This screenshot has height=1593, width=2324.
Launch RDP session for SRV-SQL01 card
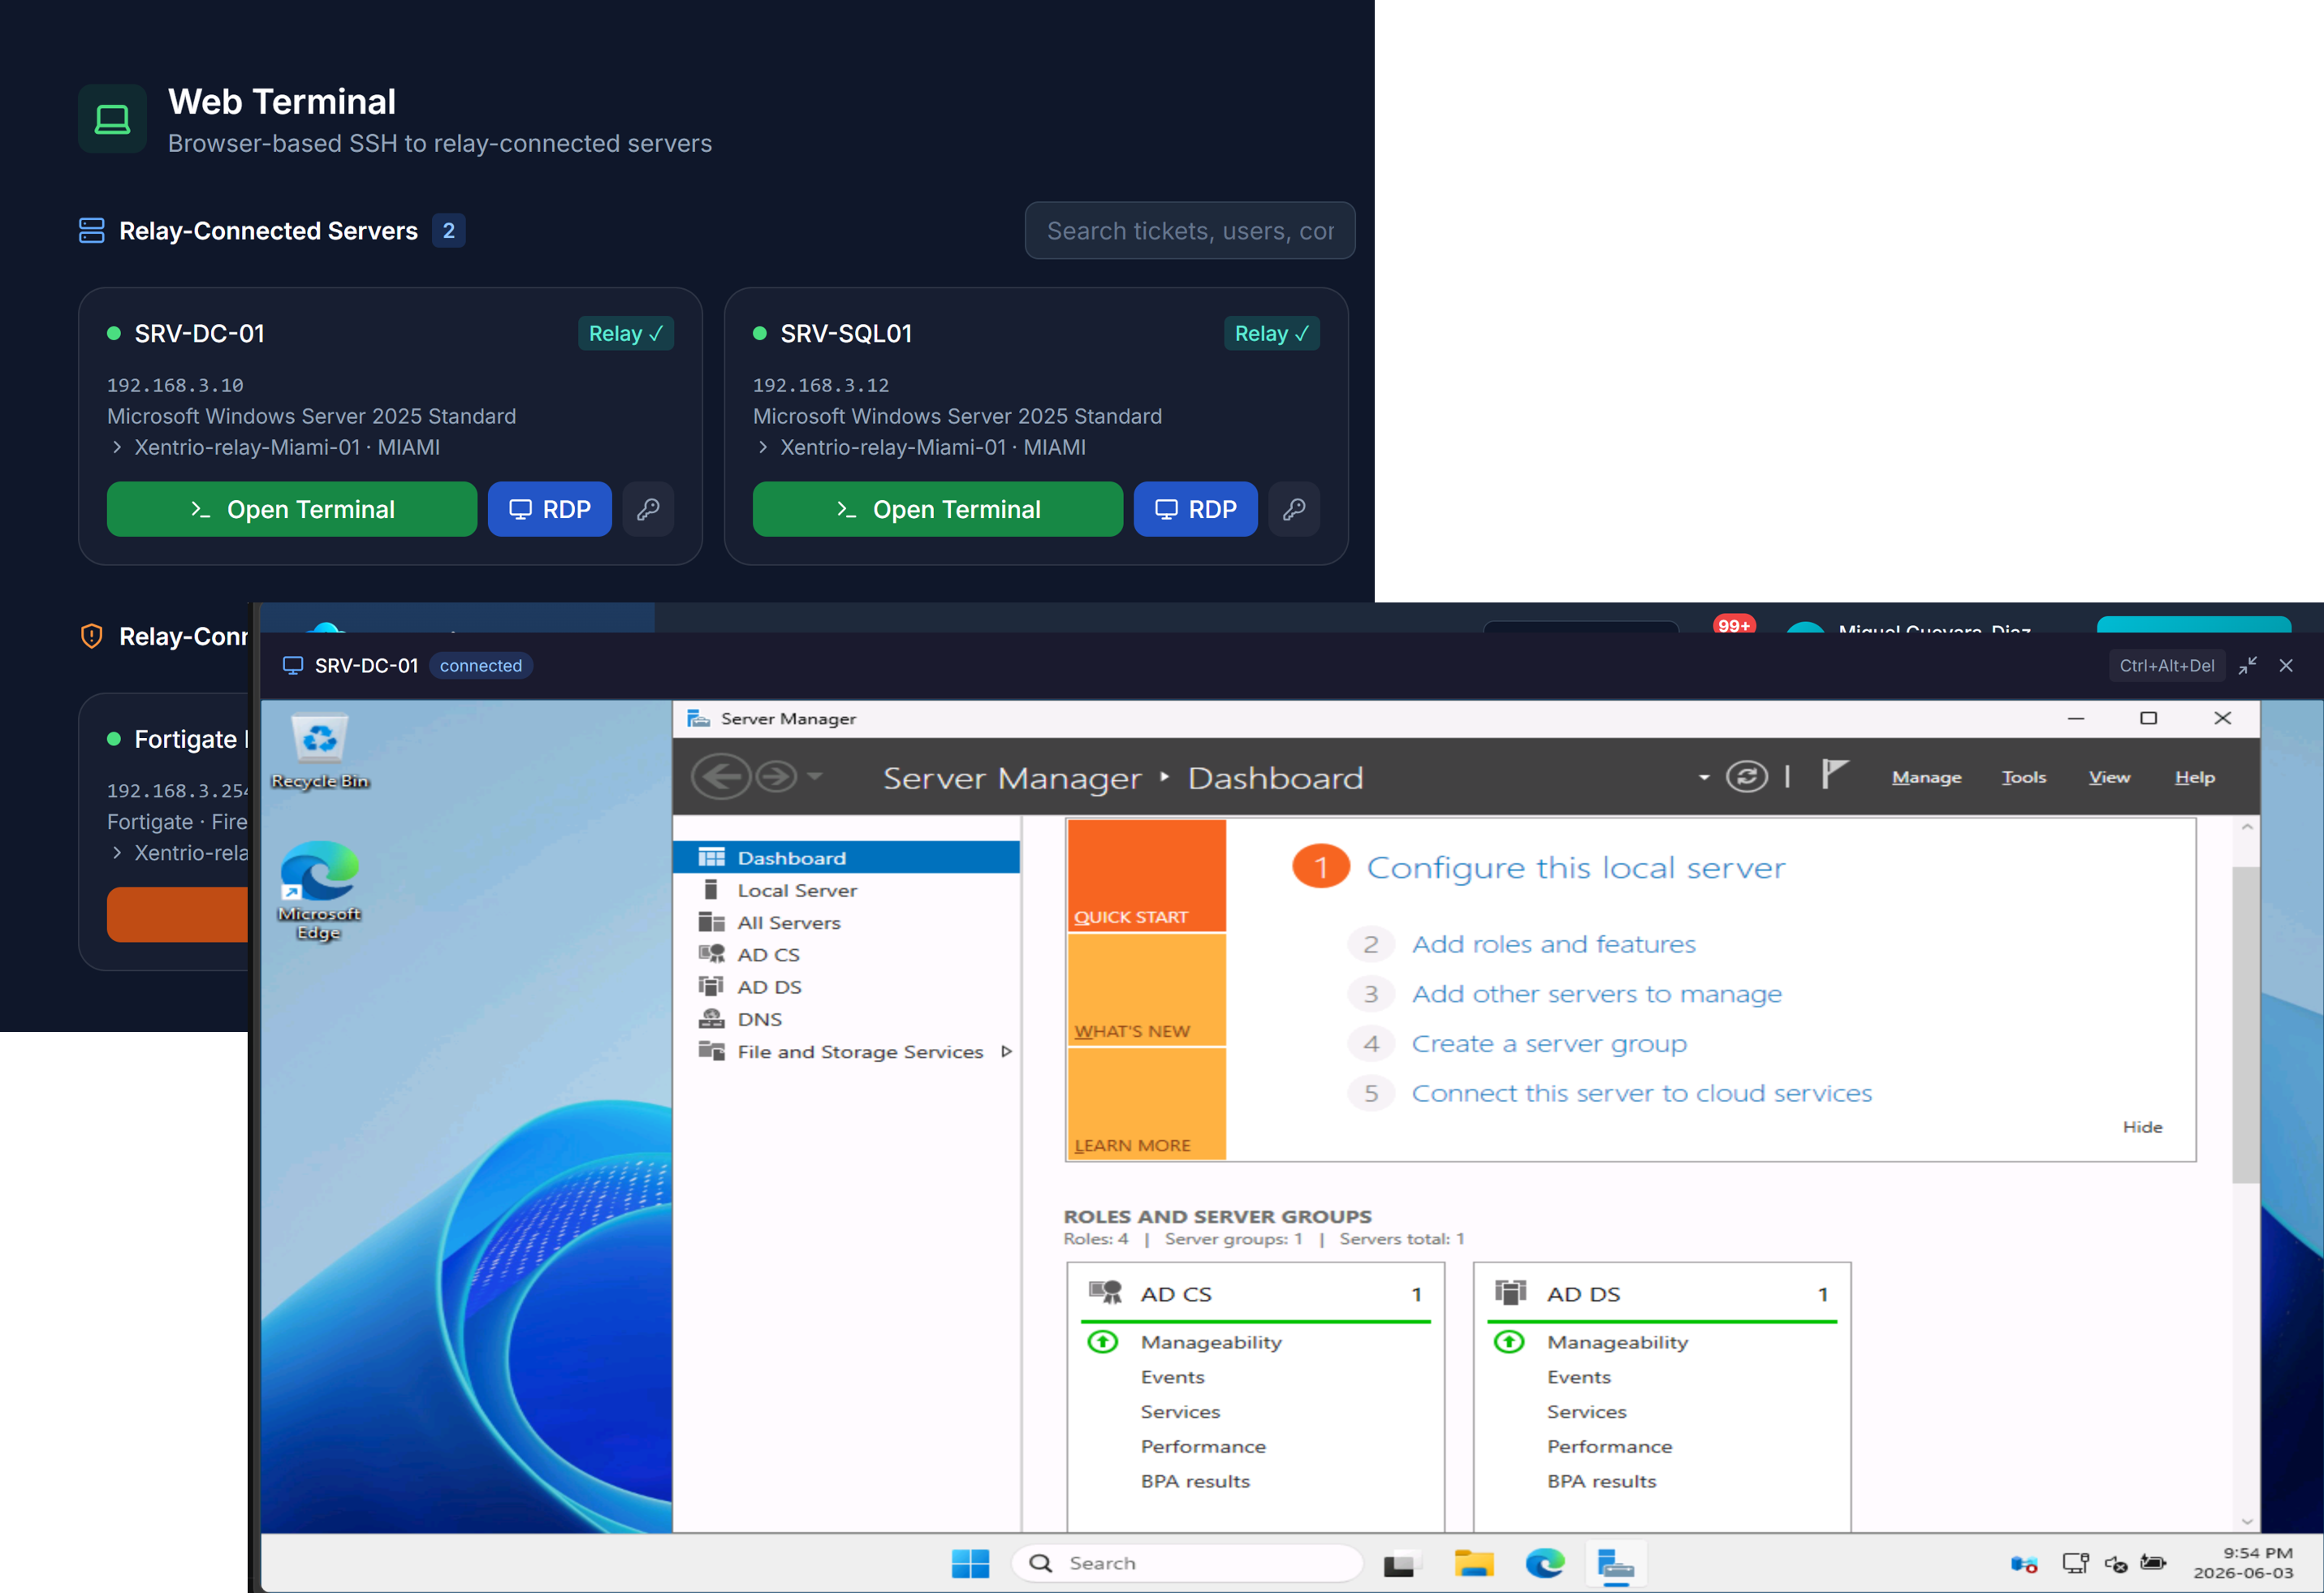pyautogui.click(x=1195, y=509)
